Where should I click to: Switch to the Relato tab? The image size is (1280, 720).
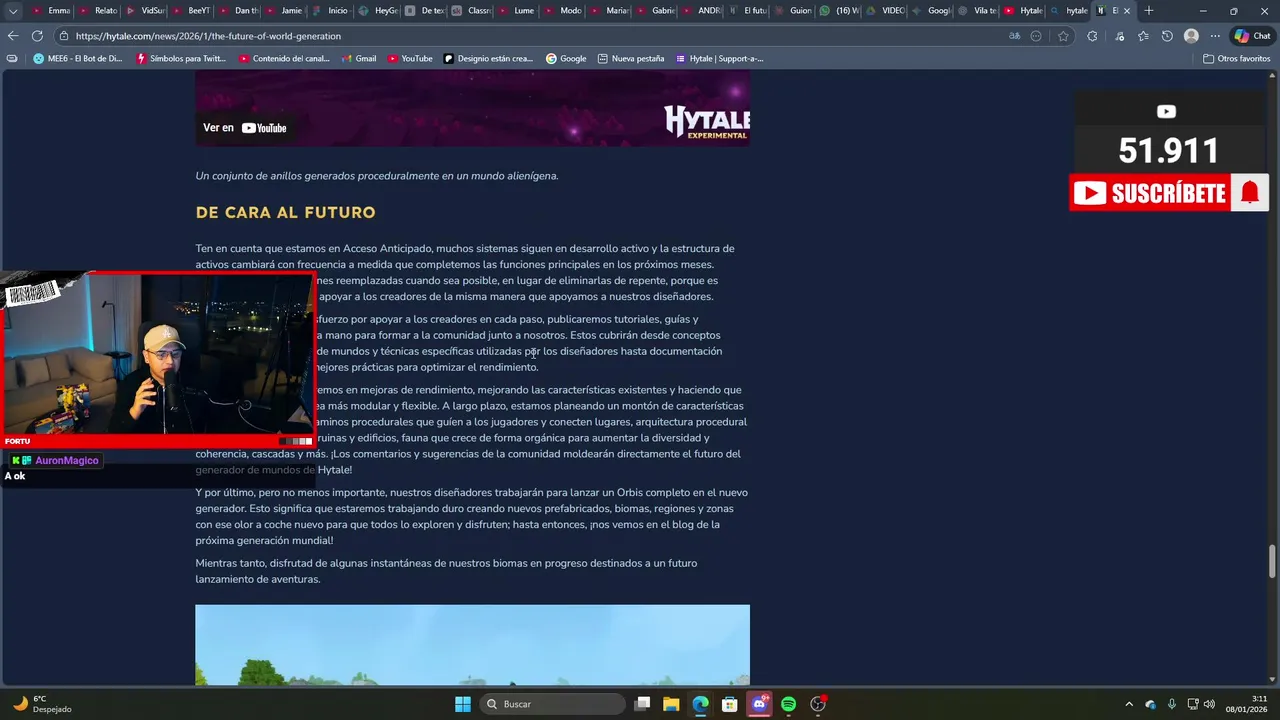98,11
